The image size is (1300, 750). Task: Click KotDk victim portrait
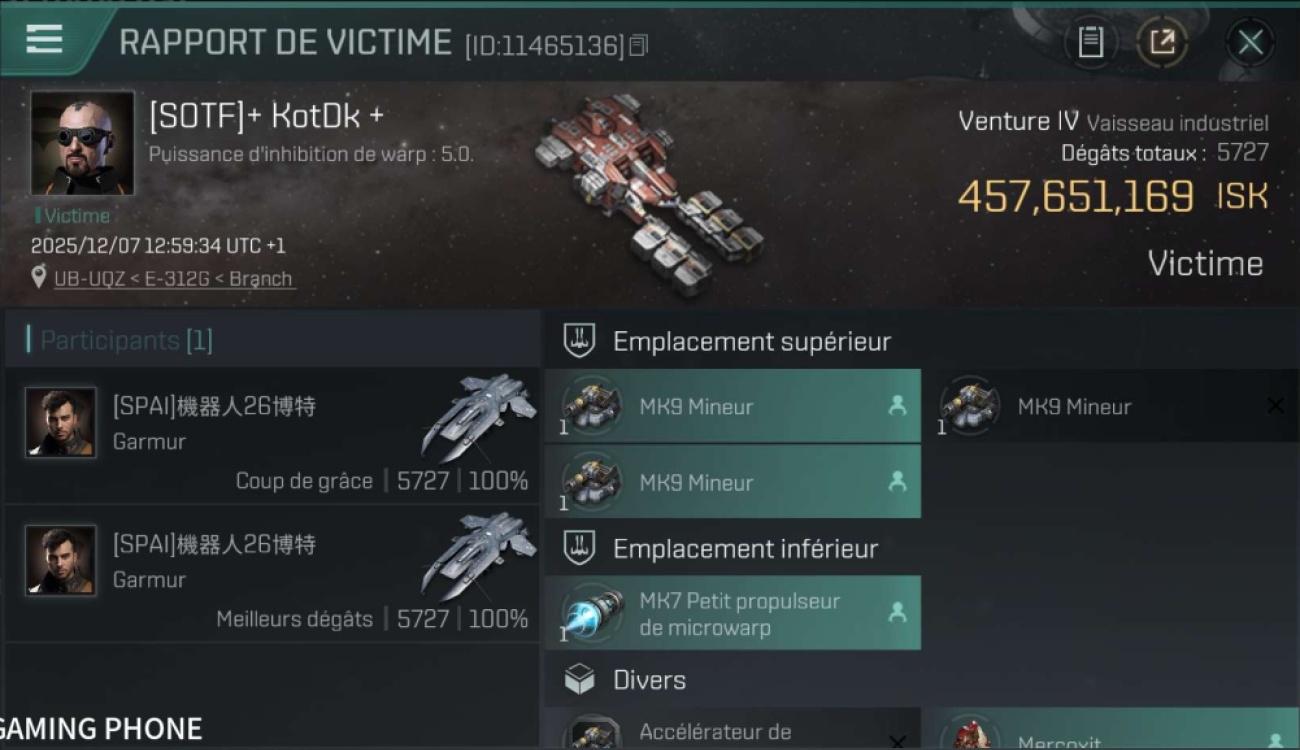[82, 143]
